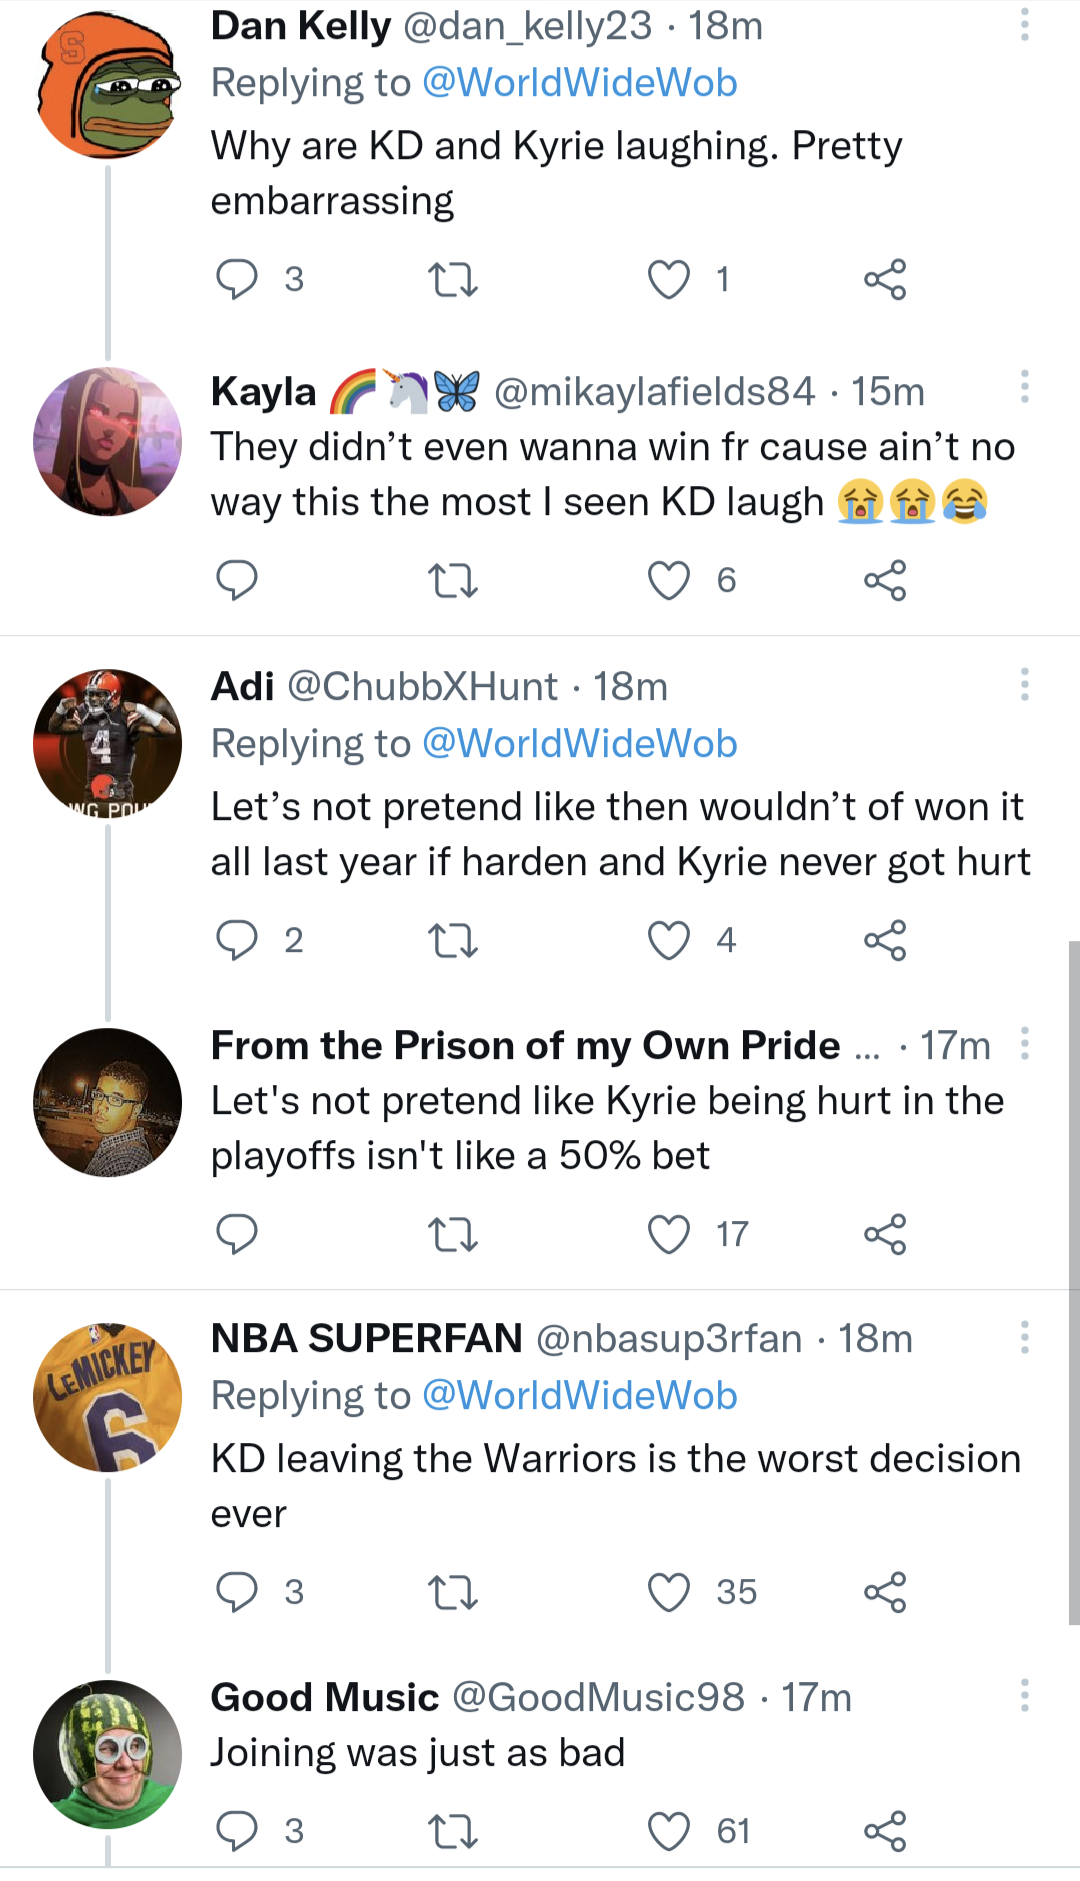The image size is (1080, 1881).
Task: Open @WorldWideWob link in NBA SUPERFAN's reply
Action: coord(580,1396)
